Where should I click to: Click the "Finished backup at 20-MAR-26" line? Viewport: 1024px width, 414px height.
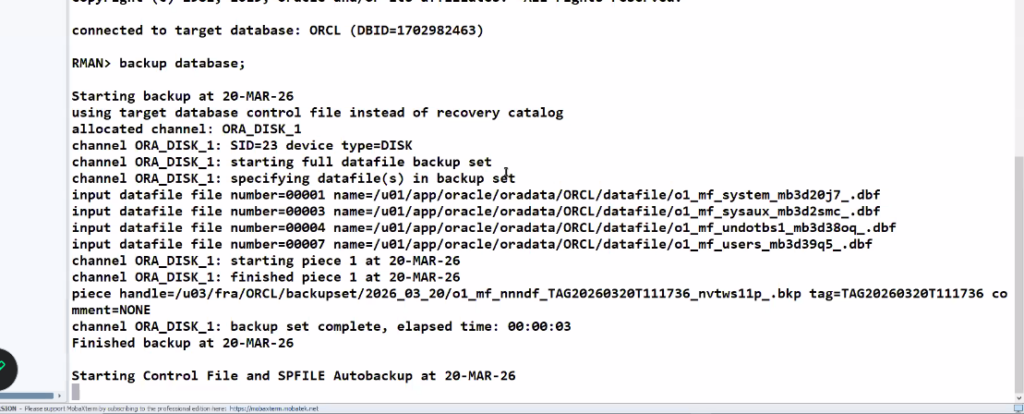coord(182,342)
